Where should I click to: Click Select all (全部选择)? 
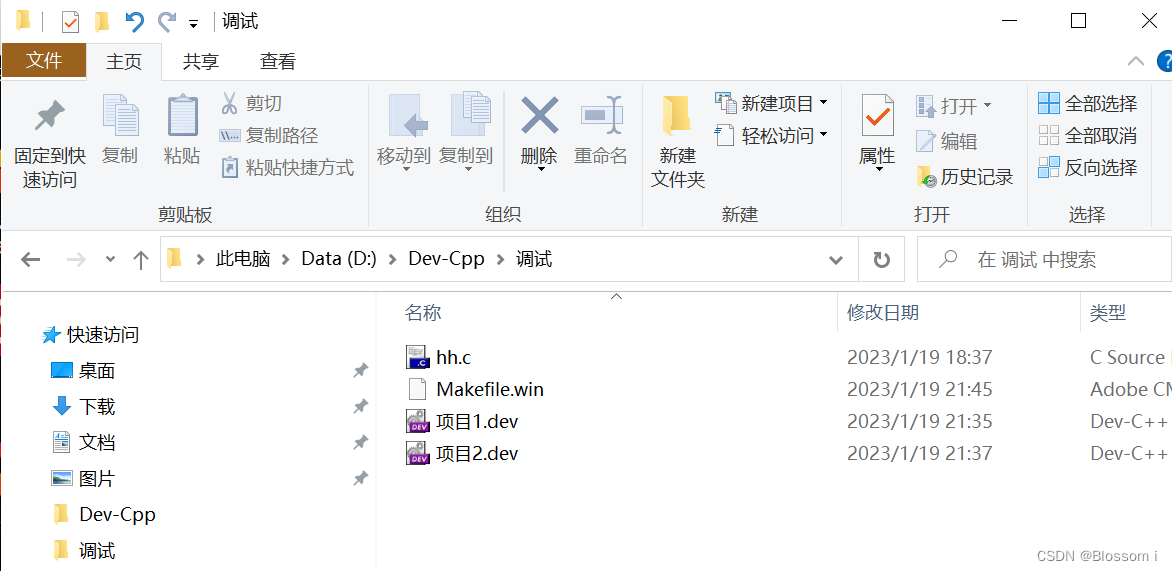[x=1088, y=103]
